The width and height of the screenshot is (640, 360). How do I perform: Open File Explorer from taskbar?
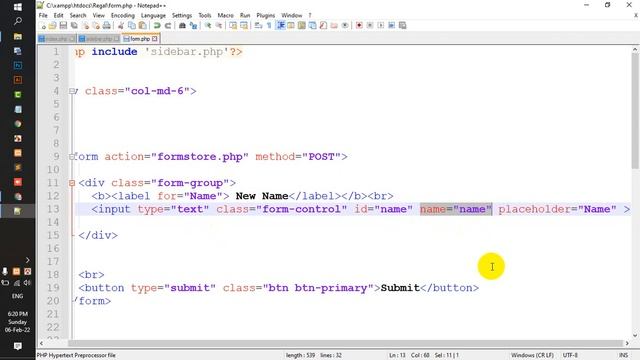tap(18, 36)
